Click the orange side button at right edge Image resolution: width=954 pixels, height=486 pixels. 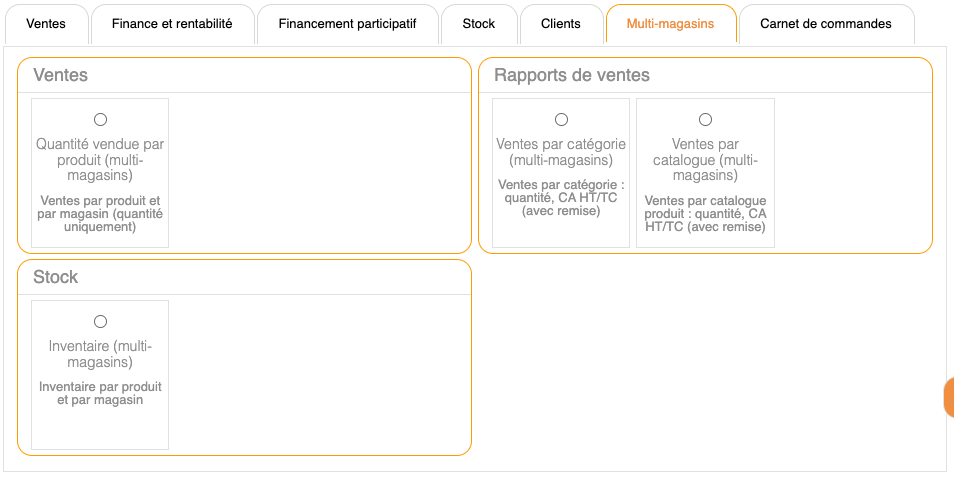[x=948, y=397]
